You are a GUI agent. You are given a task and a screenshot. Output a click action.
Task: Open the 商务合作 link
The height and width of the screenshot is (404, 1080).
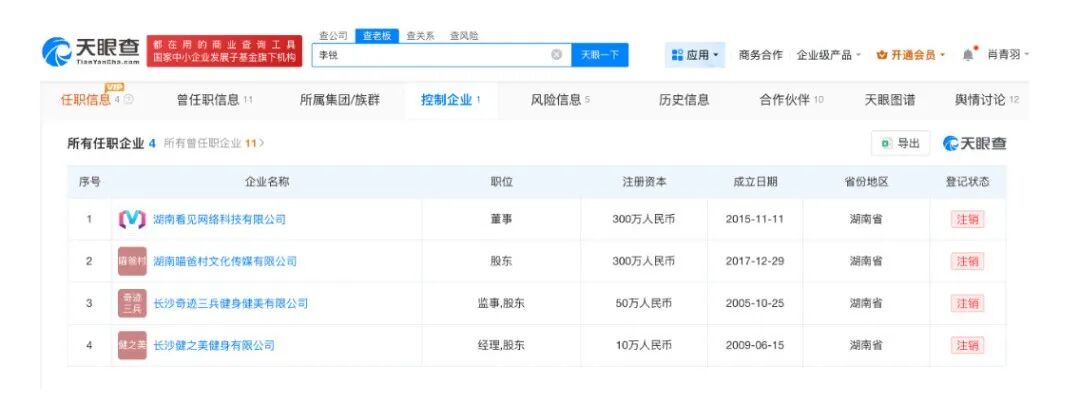pos(760,54)
